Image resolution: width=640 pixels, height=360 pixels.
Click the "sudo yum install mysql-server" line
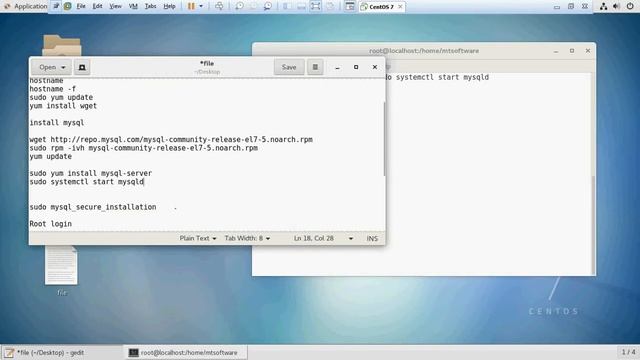(x=91, y=173)
